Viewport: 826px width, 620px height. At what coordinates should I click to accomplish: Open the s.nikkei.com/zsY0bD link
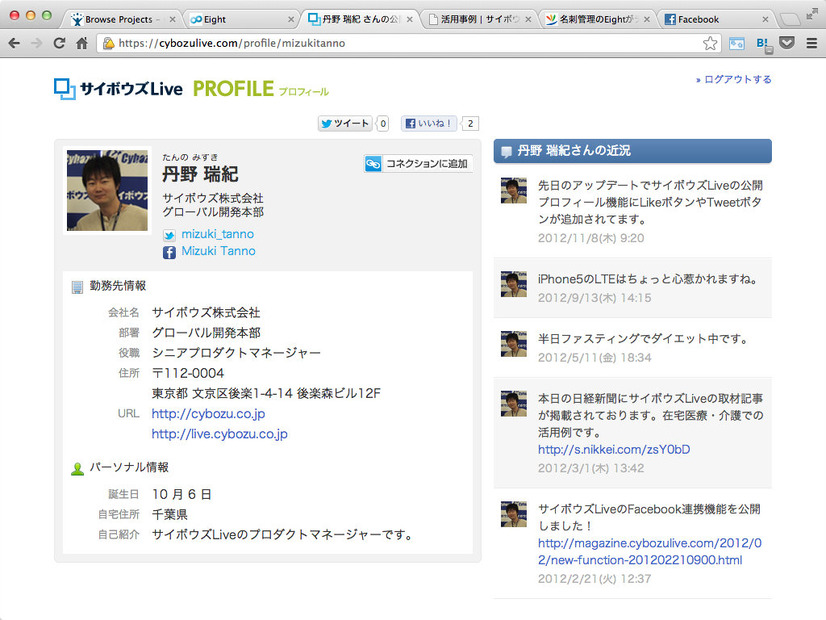coord(613,450)
